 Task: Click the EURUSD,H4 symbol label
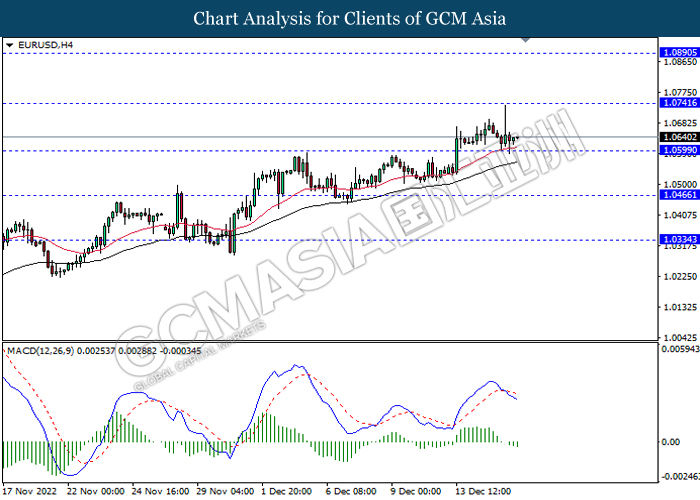pyautogui.click(x=46, y=45)
